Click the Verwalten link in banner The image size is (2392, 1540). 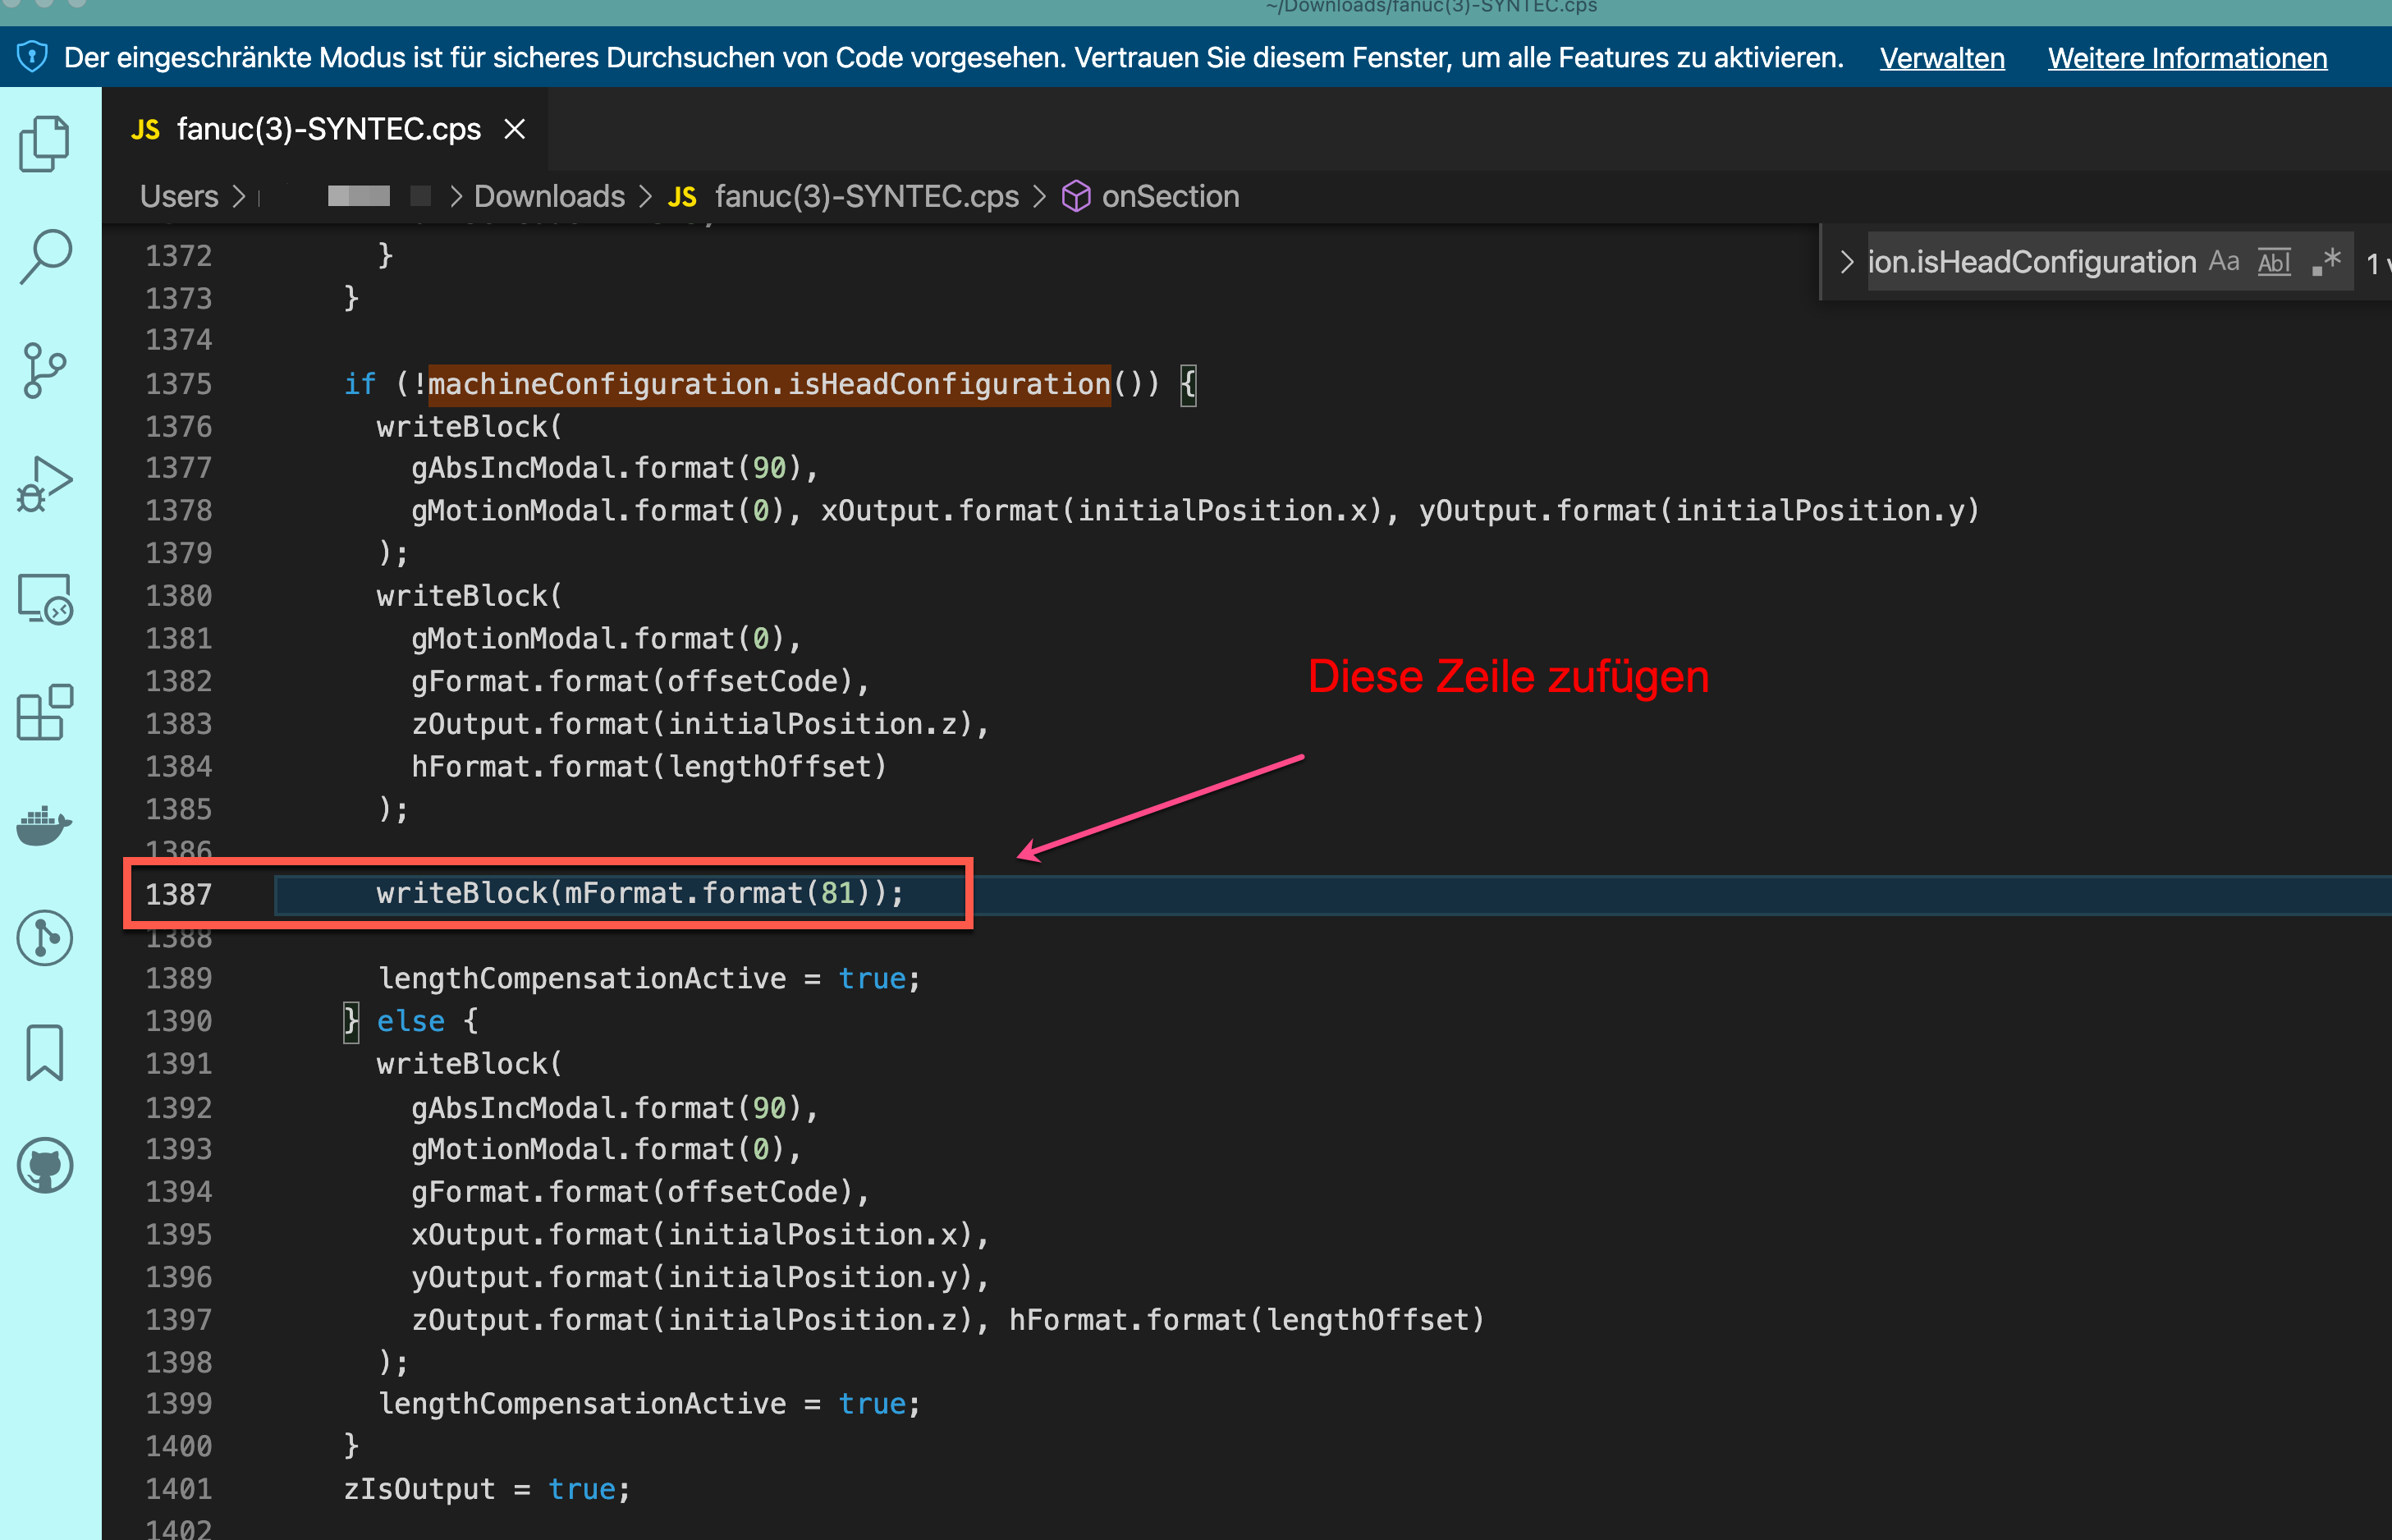(x=1941, y=58)
